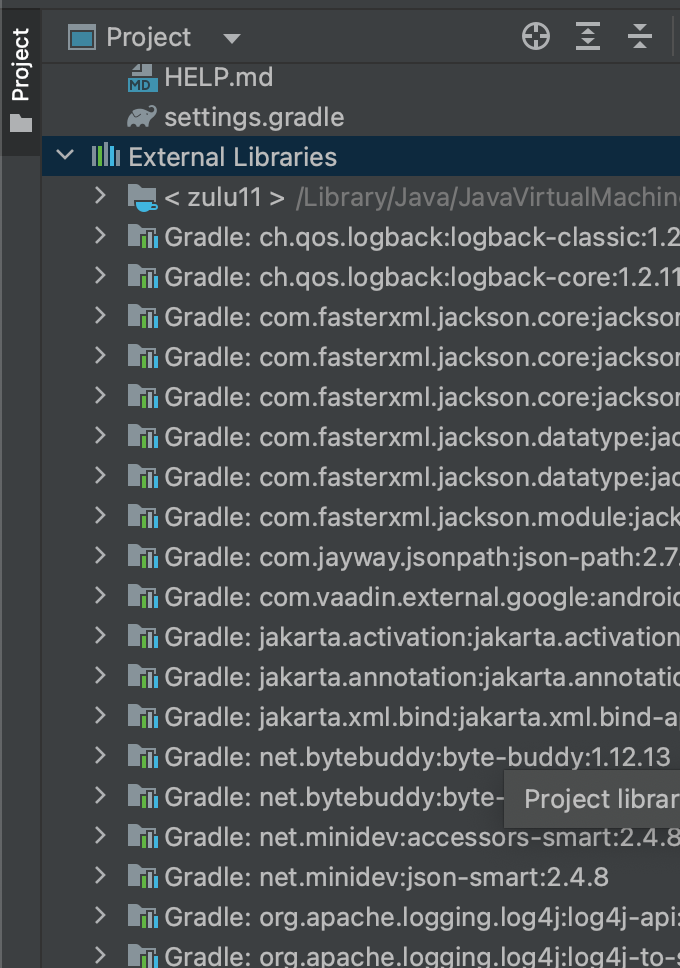Select the net.minidev:accessors-smart row text
The image size is (680, 968).
[x=422, y=837]
